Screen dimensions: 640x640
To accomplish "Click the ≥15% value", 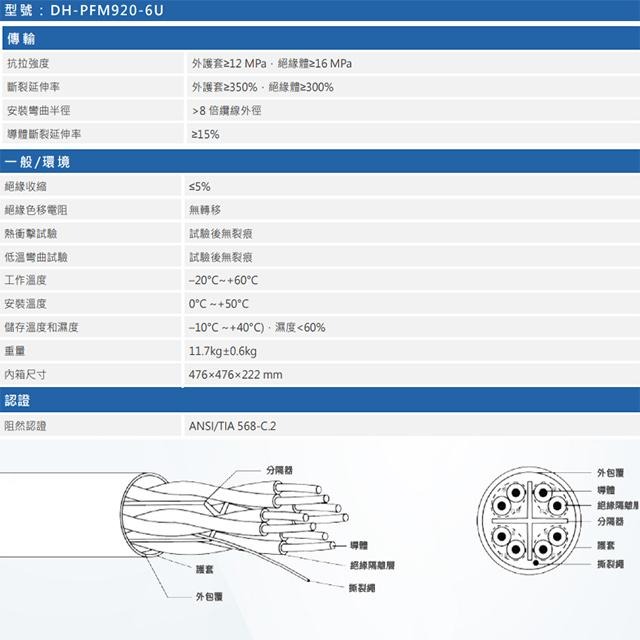I will (205, 134).
